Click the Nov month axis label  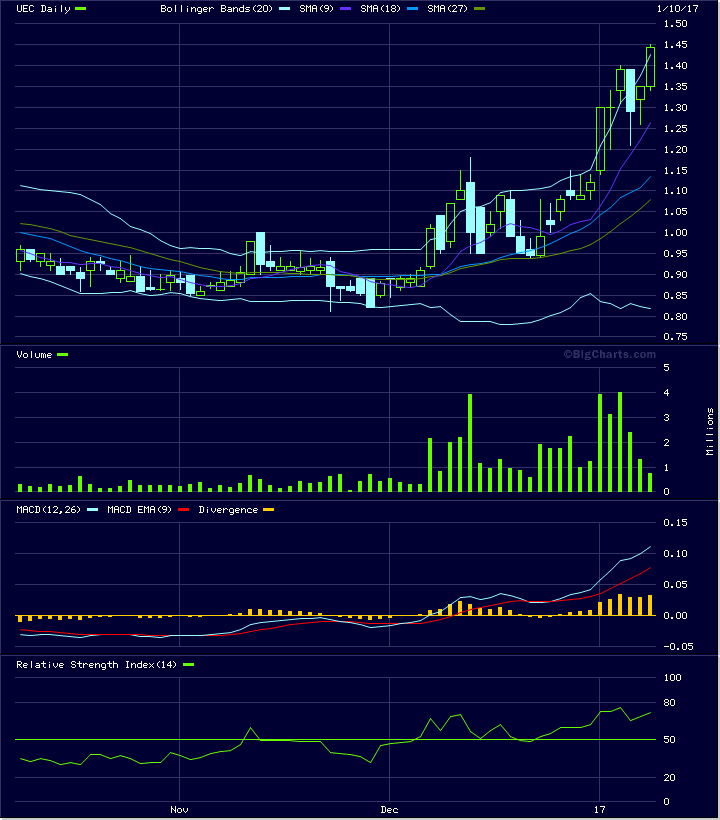tap(179, 810)
